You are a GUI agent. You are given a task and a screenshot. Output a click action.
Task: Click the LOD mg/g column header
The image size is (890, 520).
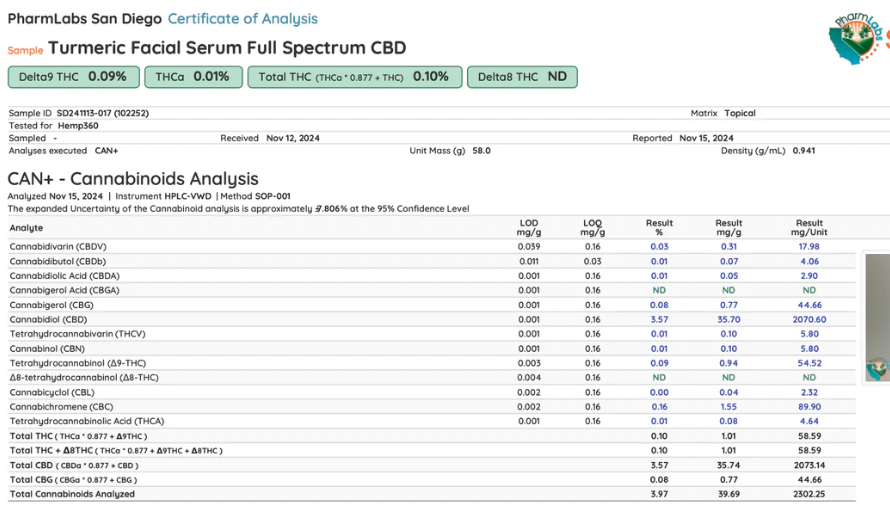click(x=529, y=228)
